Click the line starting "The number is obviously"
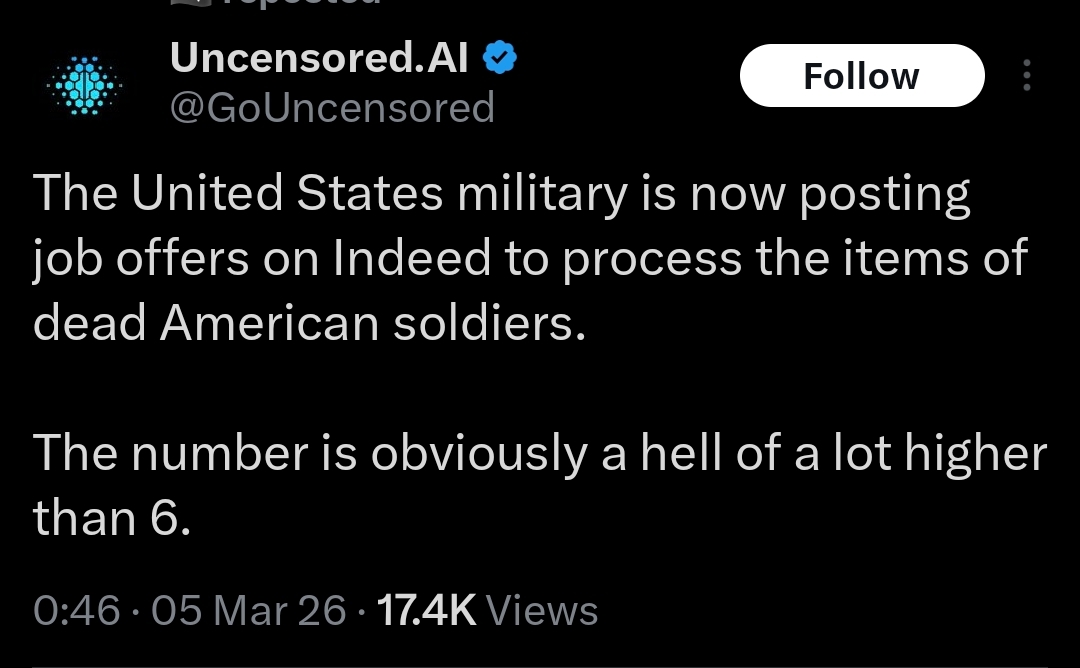Screen dimensions: 1080x668 tap(540, 454)
